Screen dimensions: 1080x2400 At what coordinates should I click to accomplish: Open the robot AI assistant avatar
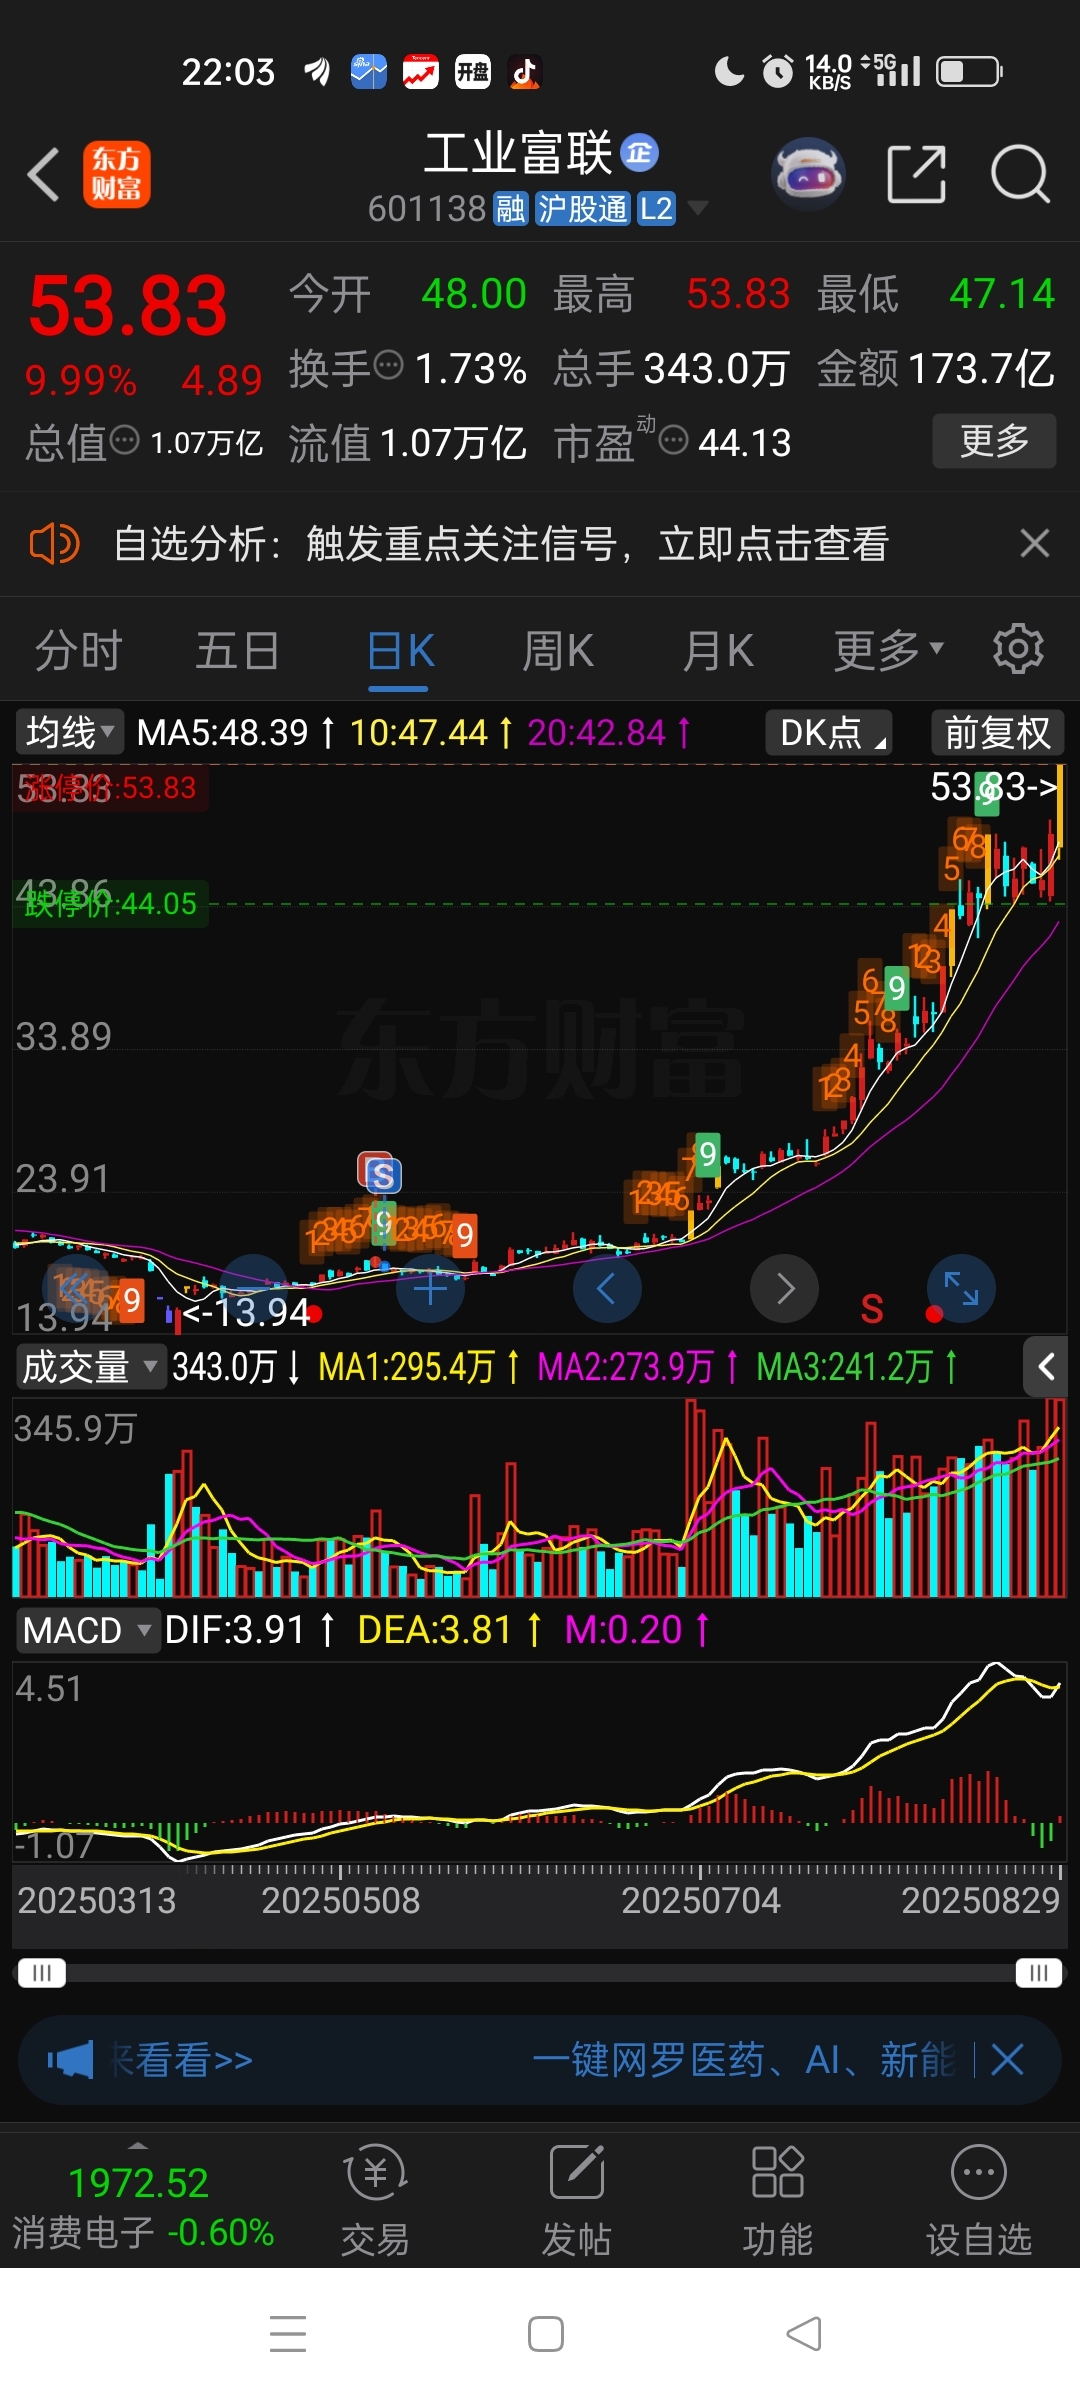809,174
